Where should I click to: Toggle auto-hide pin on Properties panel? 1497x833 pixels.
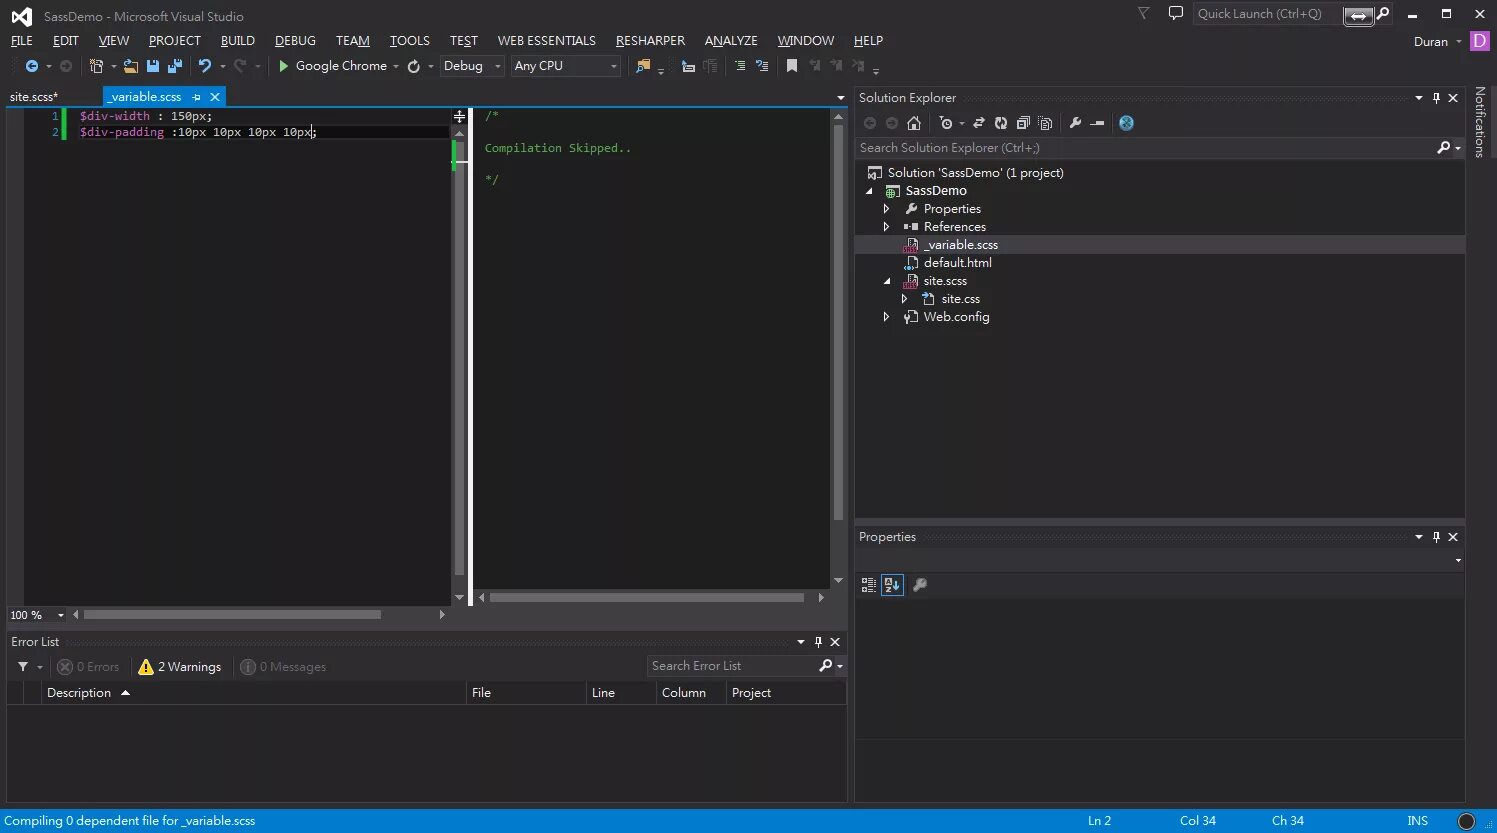[x=1436, y=537]
